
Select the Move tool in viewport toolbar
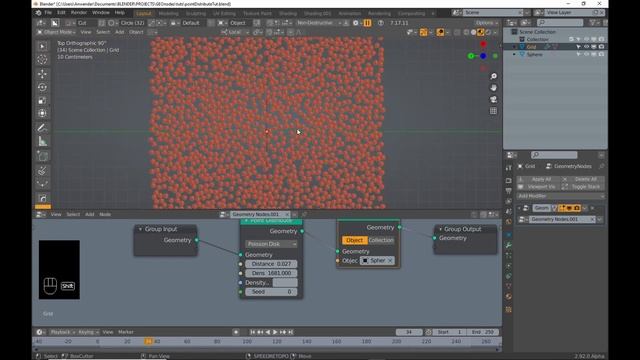tap(42, 74)
